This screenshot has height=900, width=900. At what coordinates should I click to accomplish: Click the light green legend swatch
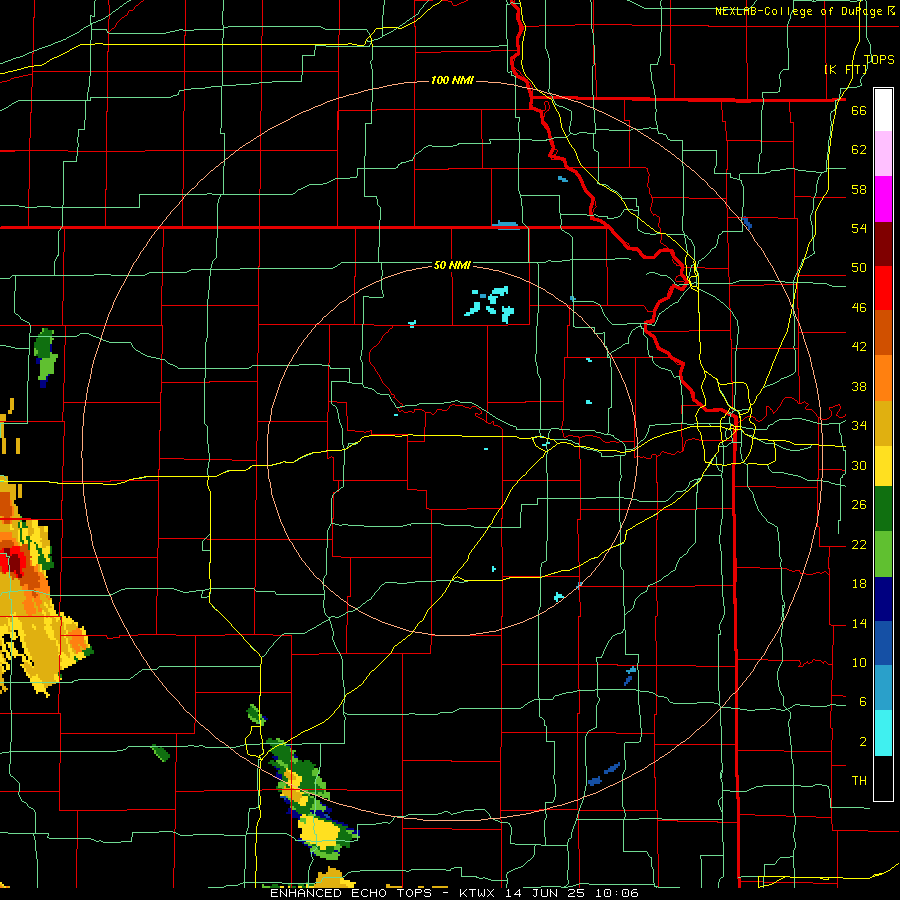point(883,554)
